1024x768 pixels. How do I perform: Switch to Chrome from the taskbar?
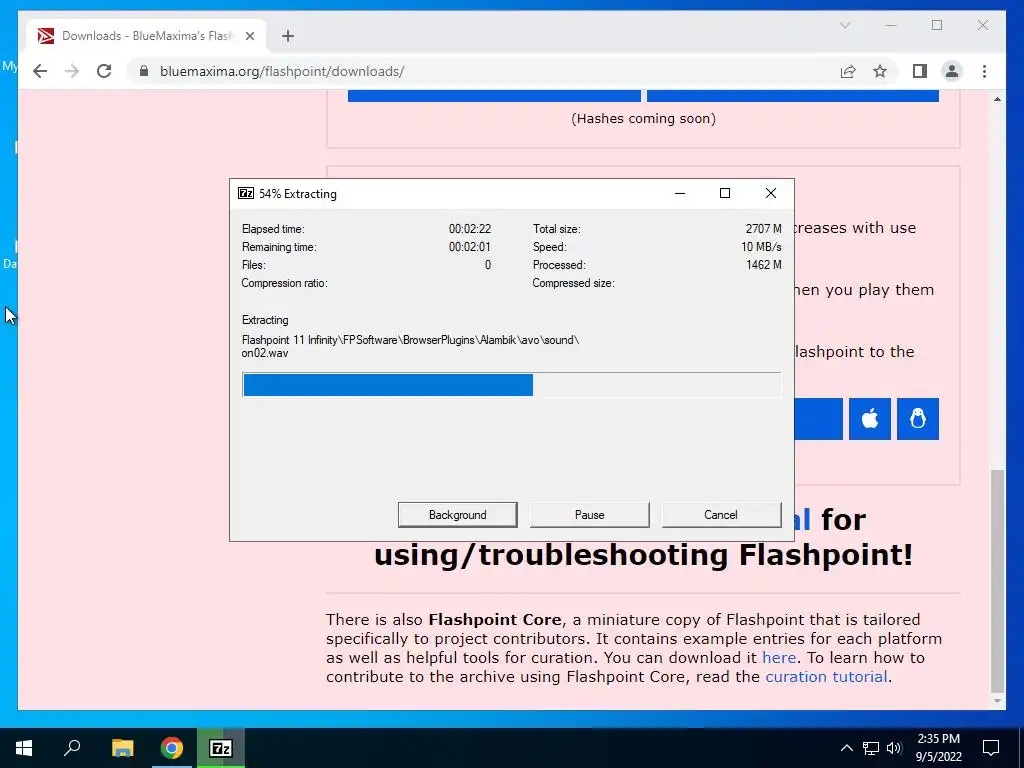[x=172, y=748]
